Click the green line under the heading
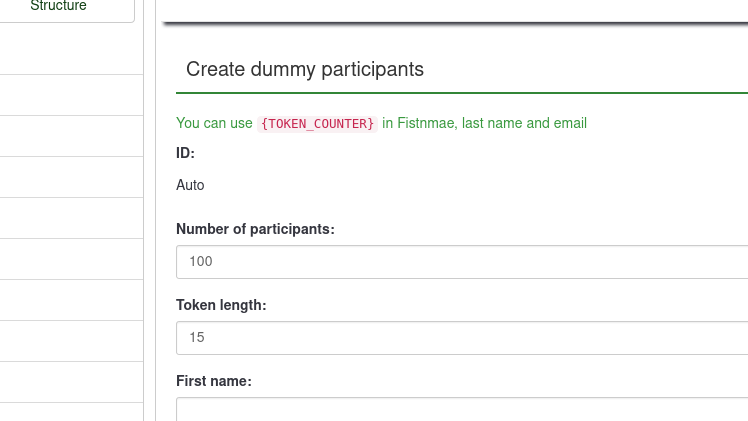 [x=461, y=93]
